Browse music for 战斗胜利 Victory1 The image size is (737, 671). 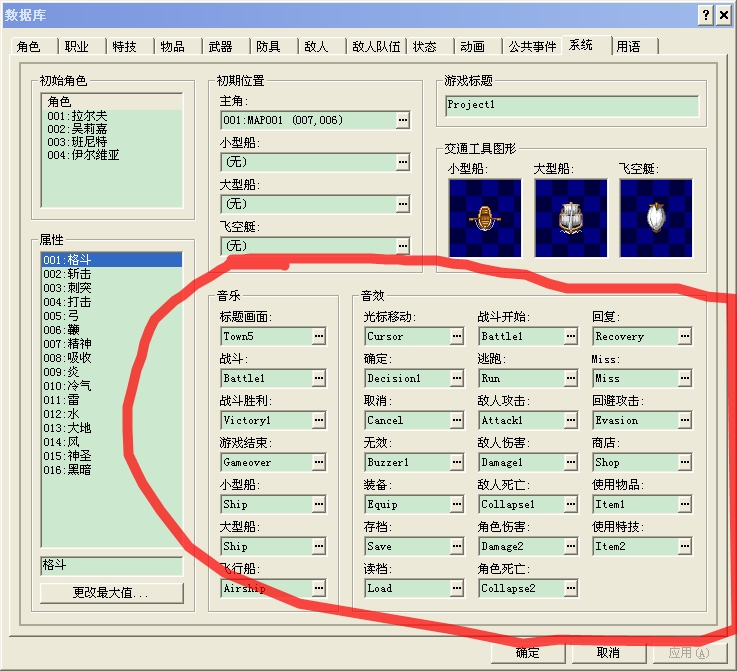[319, 420]
